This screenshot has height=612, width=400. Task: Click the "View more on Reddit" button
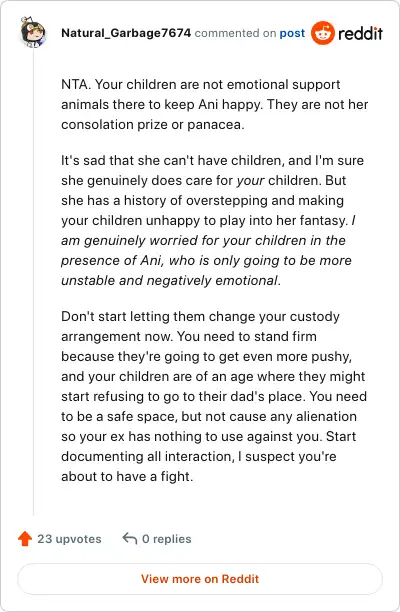200,579
